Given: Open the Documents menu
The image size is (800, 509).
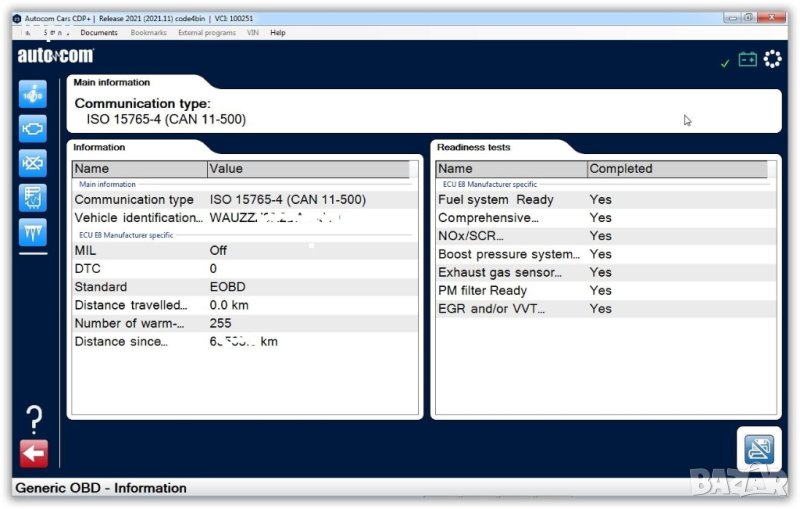Looking at the screenshot, I should click(x=99, y=33).
